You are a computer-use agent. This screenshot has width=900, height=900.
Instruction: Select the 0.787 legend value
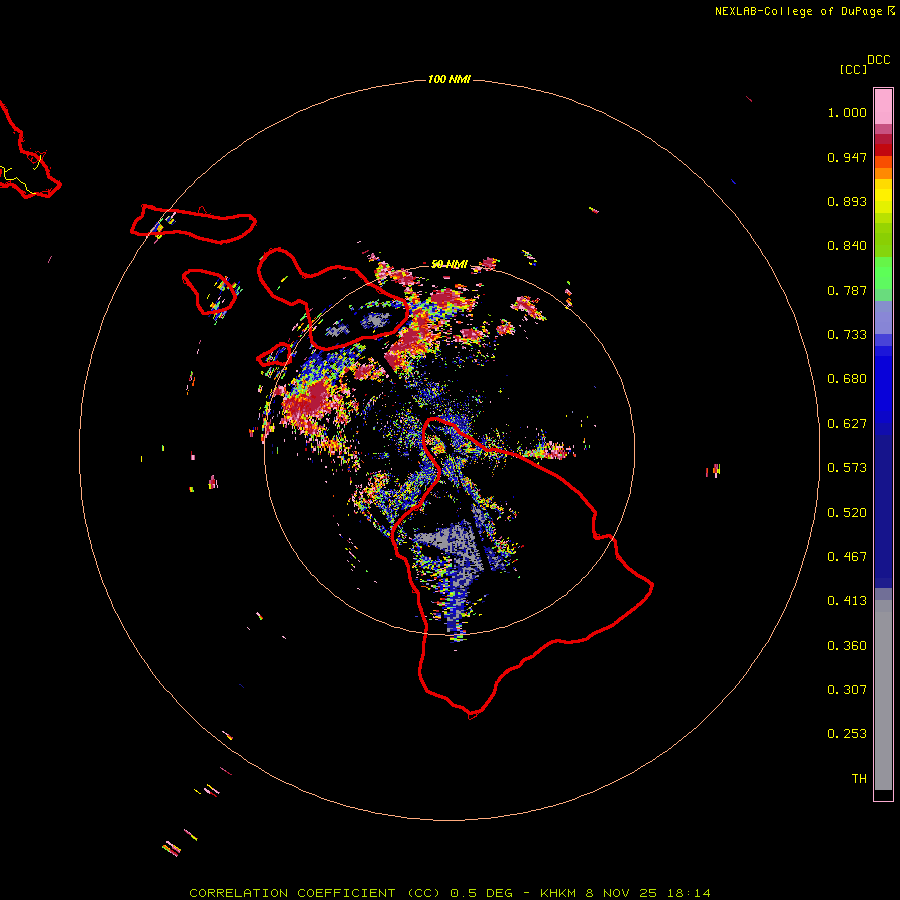(847, 290)
